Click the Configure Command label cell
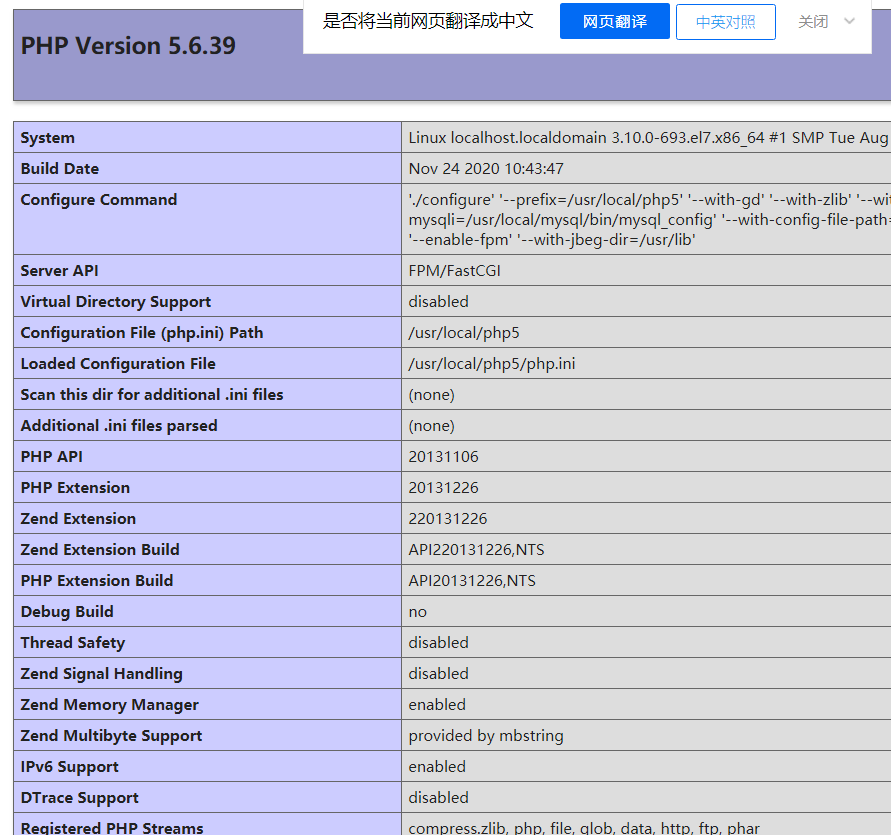Screen dimensions: 891x835 point(98,200)
